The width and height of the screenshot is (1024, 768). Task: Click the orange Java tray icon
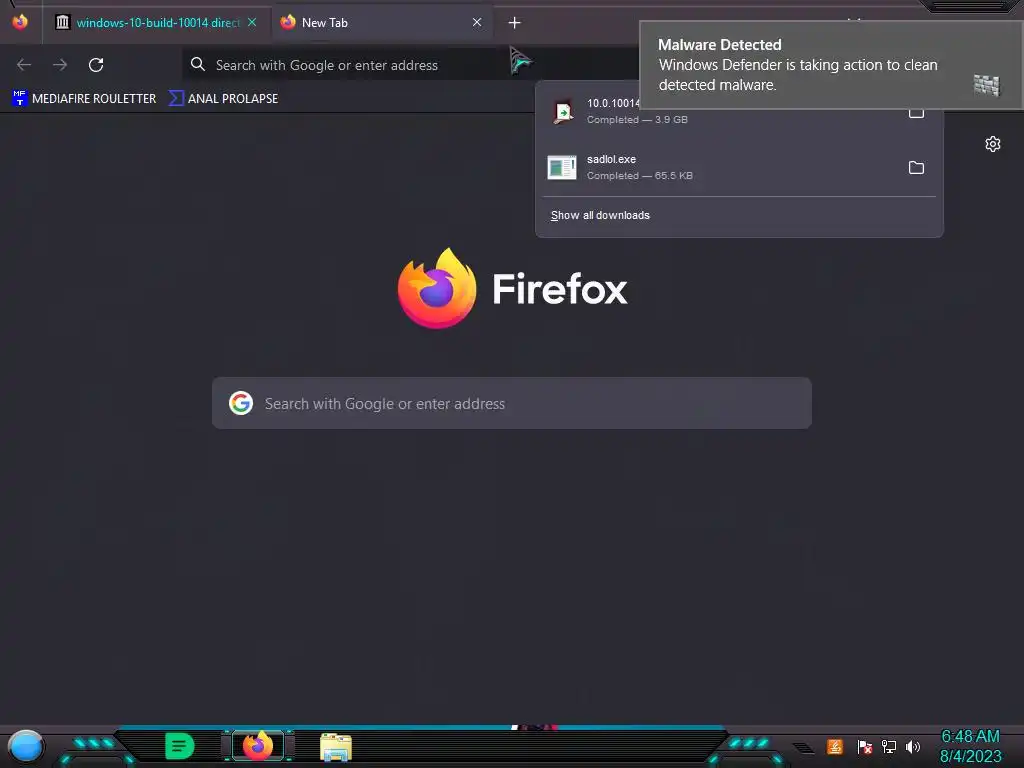(x=835, y=746)
